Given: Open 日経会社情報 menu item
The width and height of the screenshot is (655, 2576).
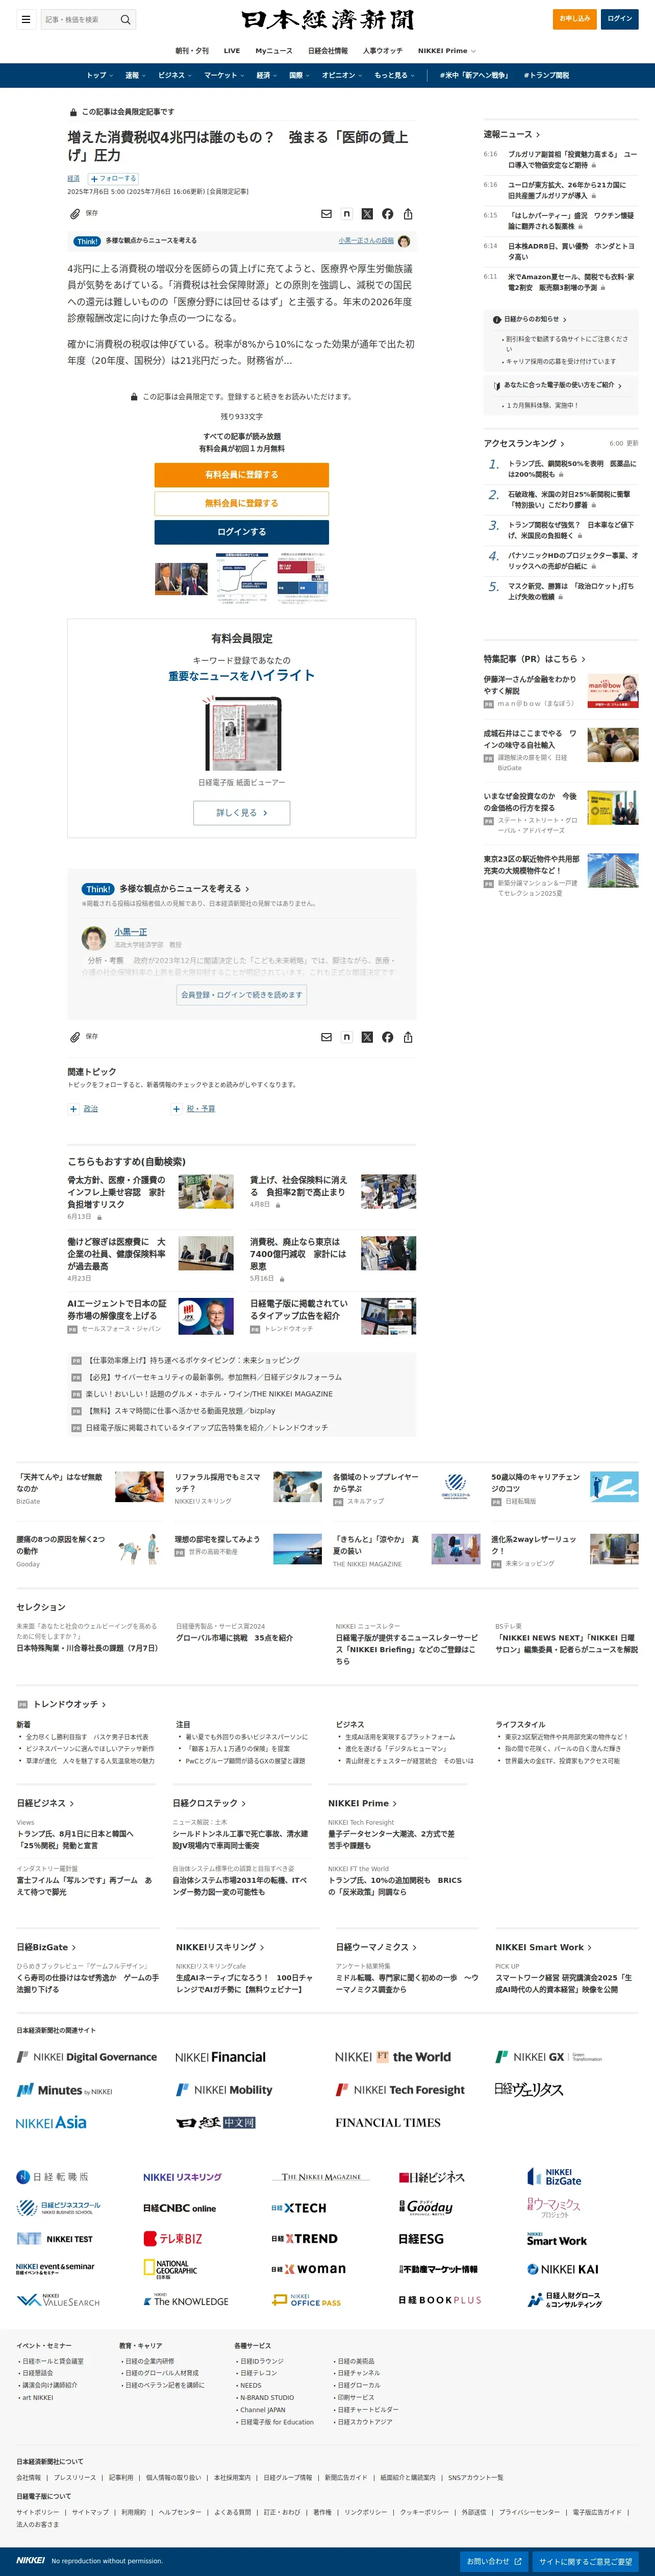Looking at the screenshot, I should (x=328, y=51).
